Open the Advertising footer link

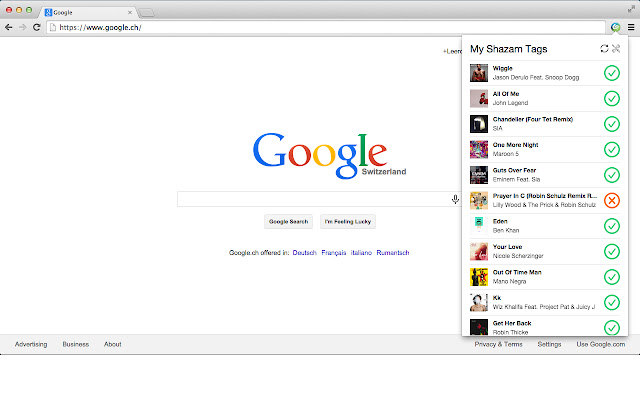click(31, 344)
